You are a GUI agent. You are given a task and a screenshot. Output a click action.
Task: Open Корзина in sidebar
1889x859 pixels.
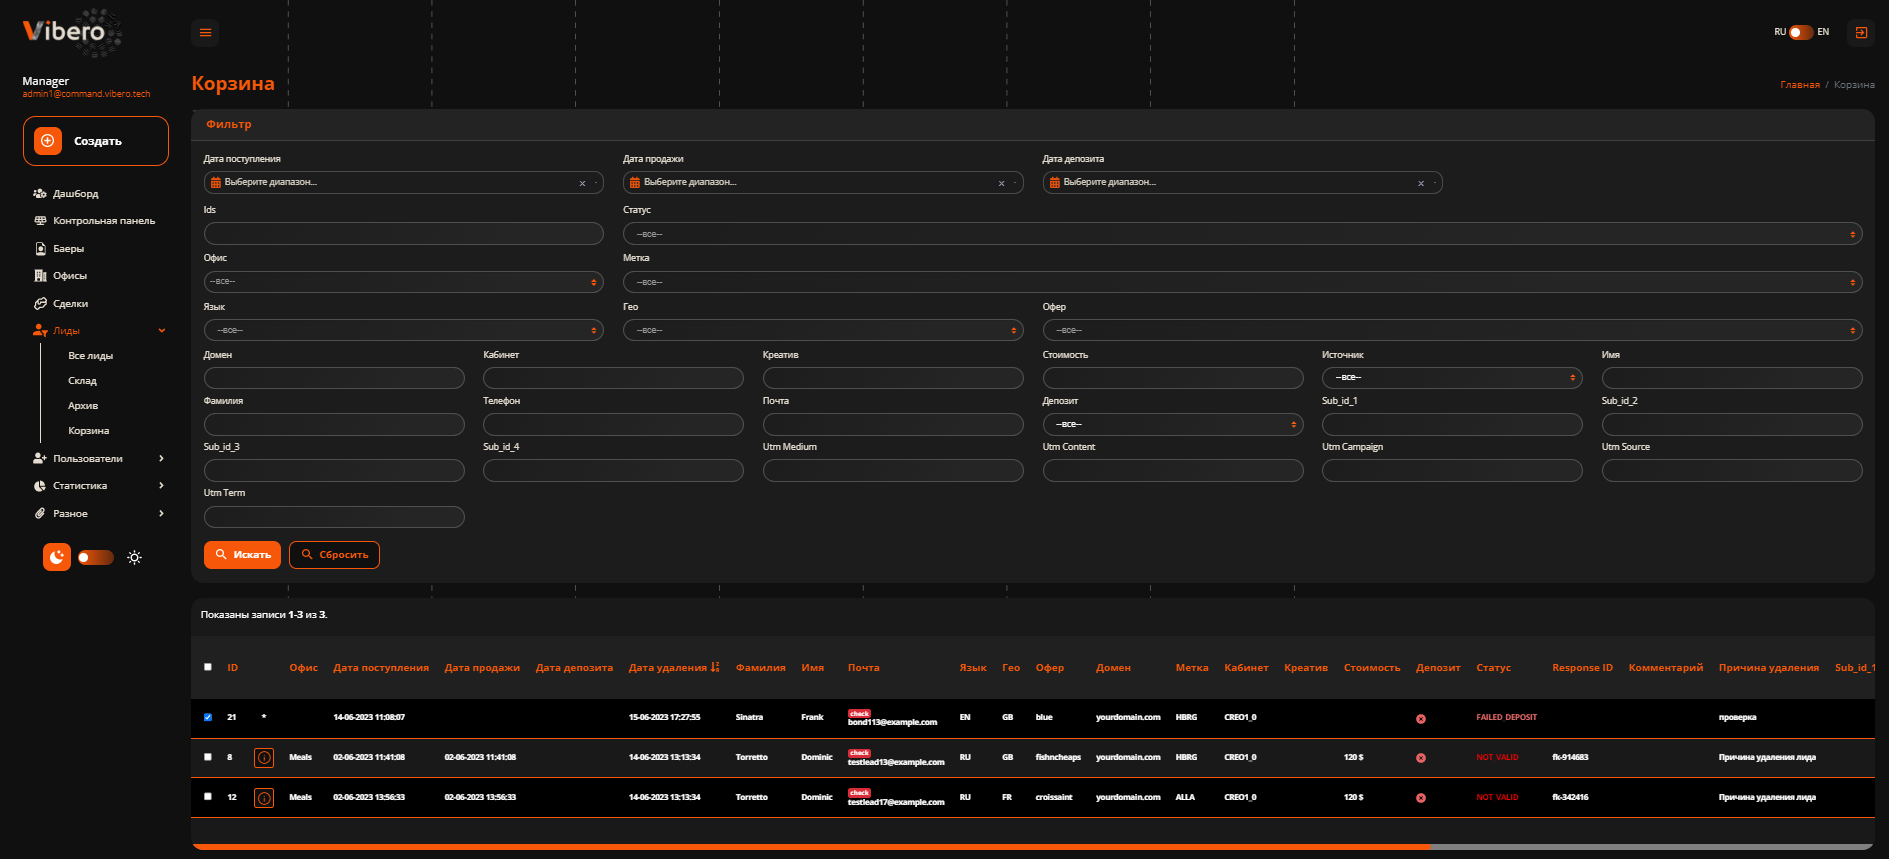88,431
